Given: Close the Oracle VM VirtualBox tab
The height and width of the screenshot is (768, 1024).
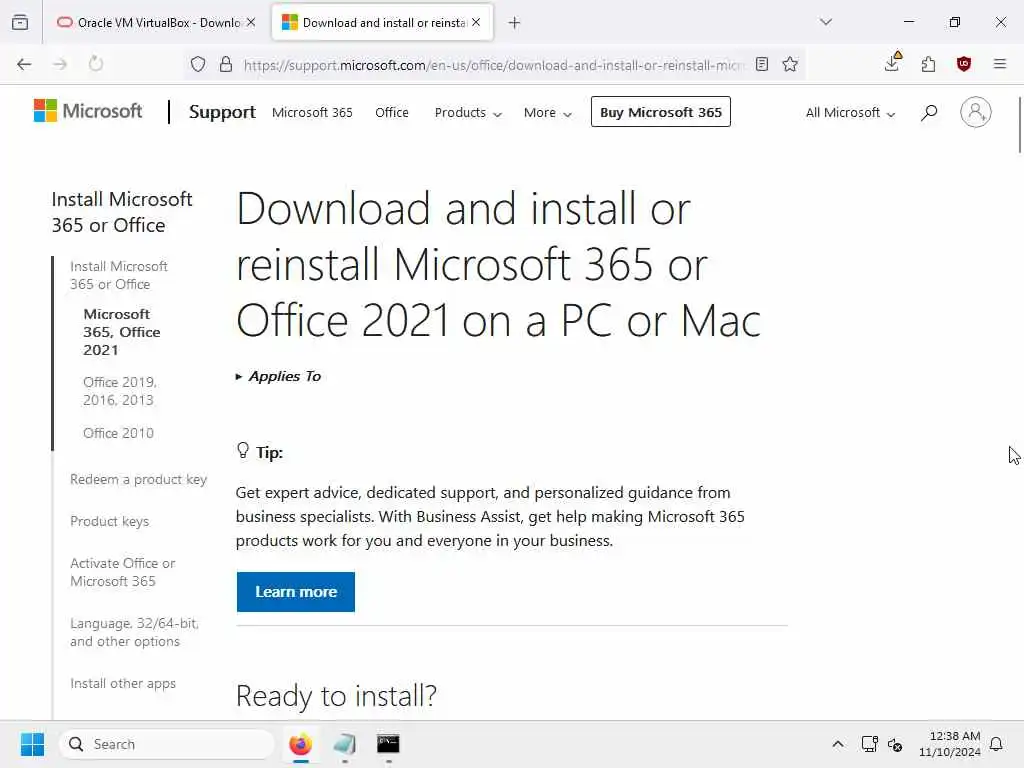Looking at the screenshot, I should pos(251,22).
